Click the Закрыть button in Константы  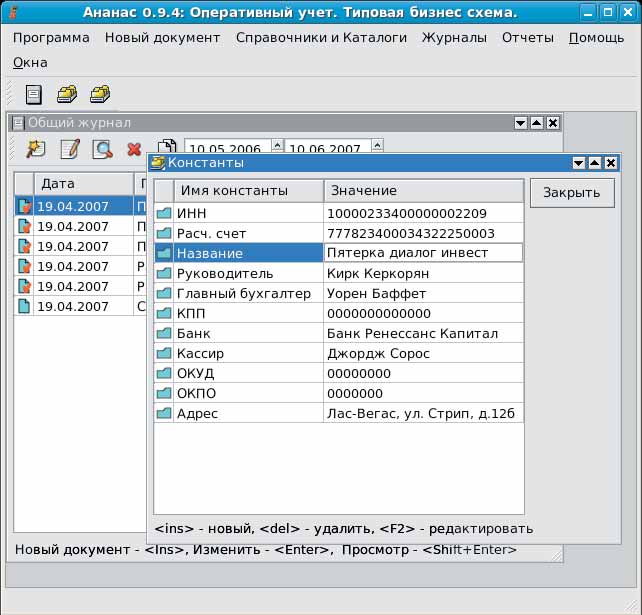coord(572,192)
